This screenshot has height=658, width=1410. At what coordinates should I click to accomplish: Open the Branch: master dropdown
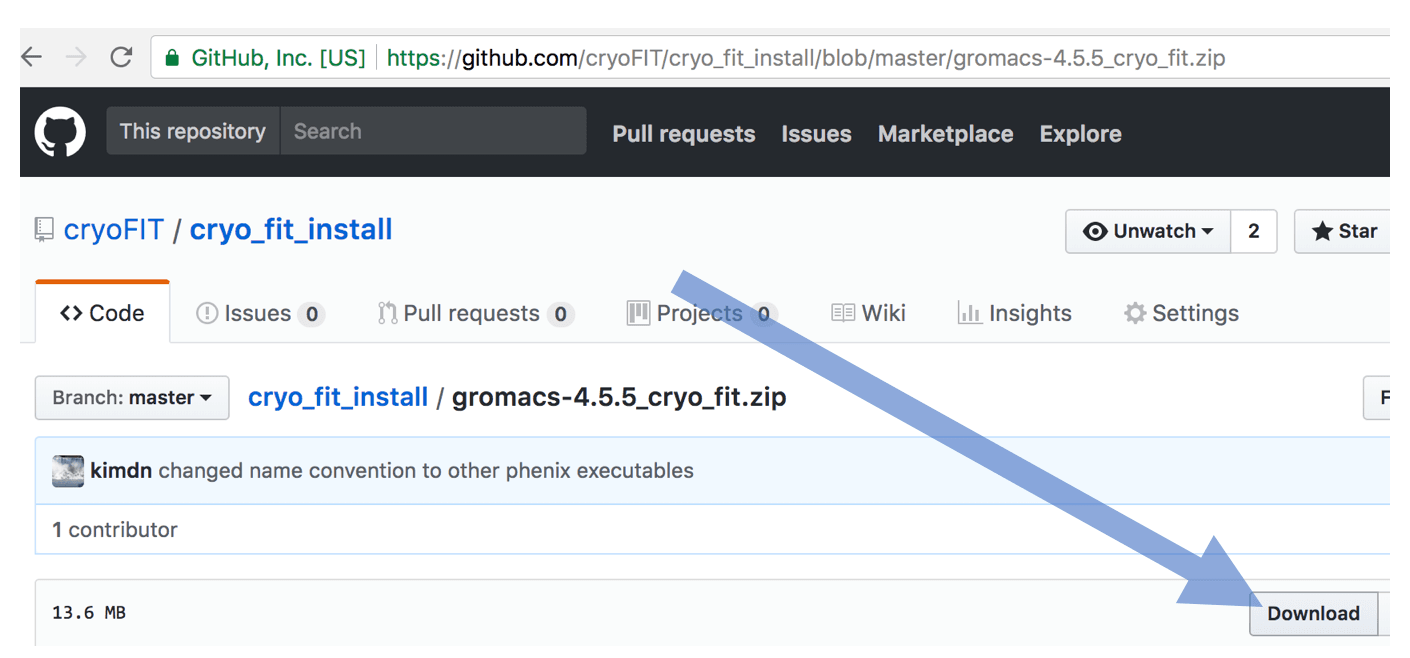coord(132,397)
